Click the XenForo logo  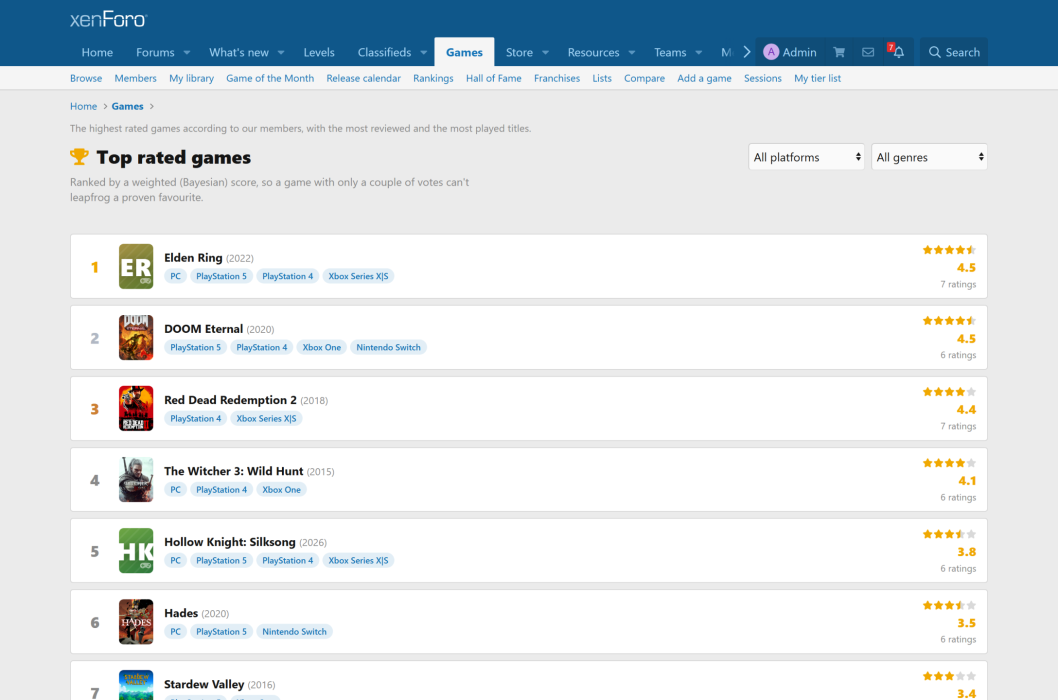pos(109,19)
